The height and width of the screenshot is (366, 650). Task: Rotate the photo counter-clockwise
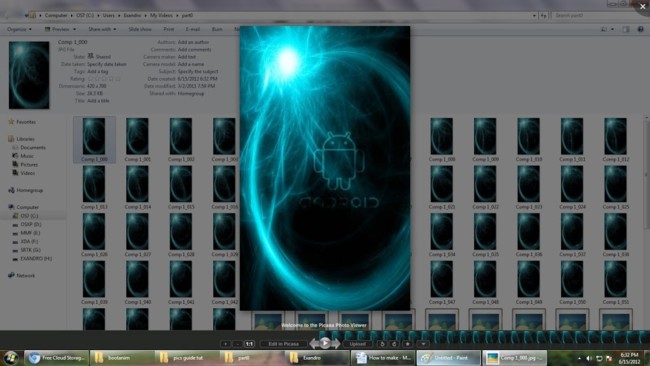click(x=382, y=344)
